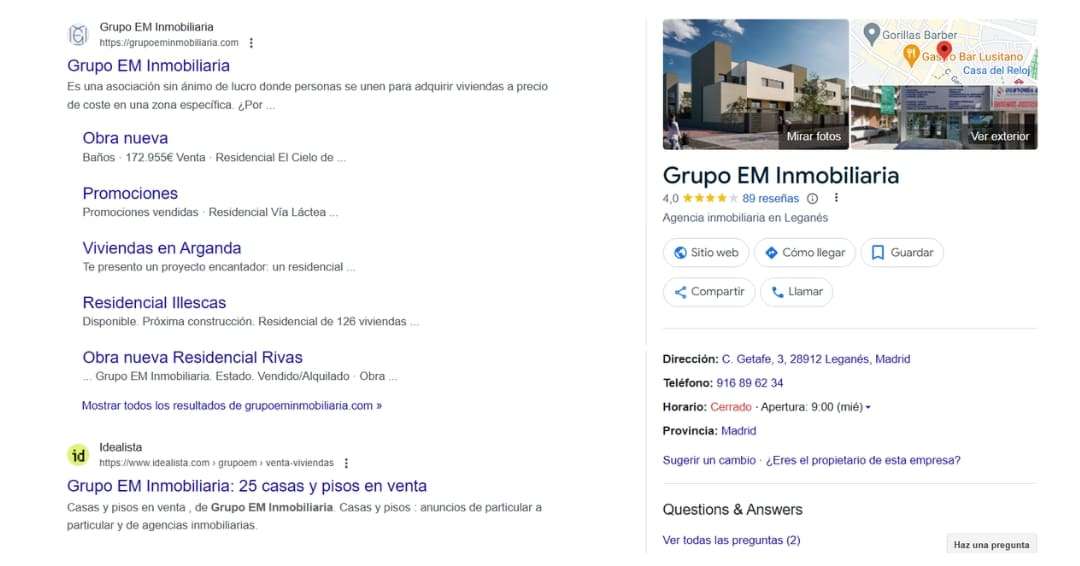Select the red map pin marker
Viewport: 1080px width, 566px height.
(944, 50)
